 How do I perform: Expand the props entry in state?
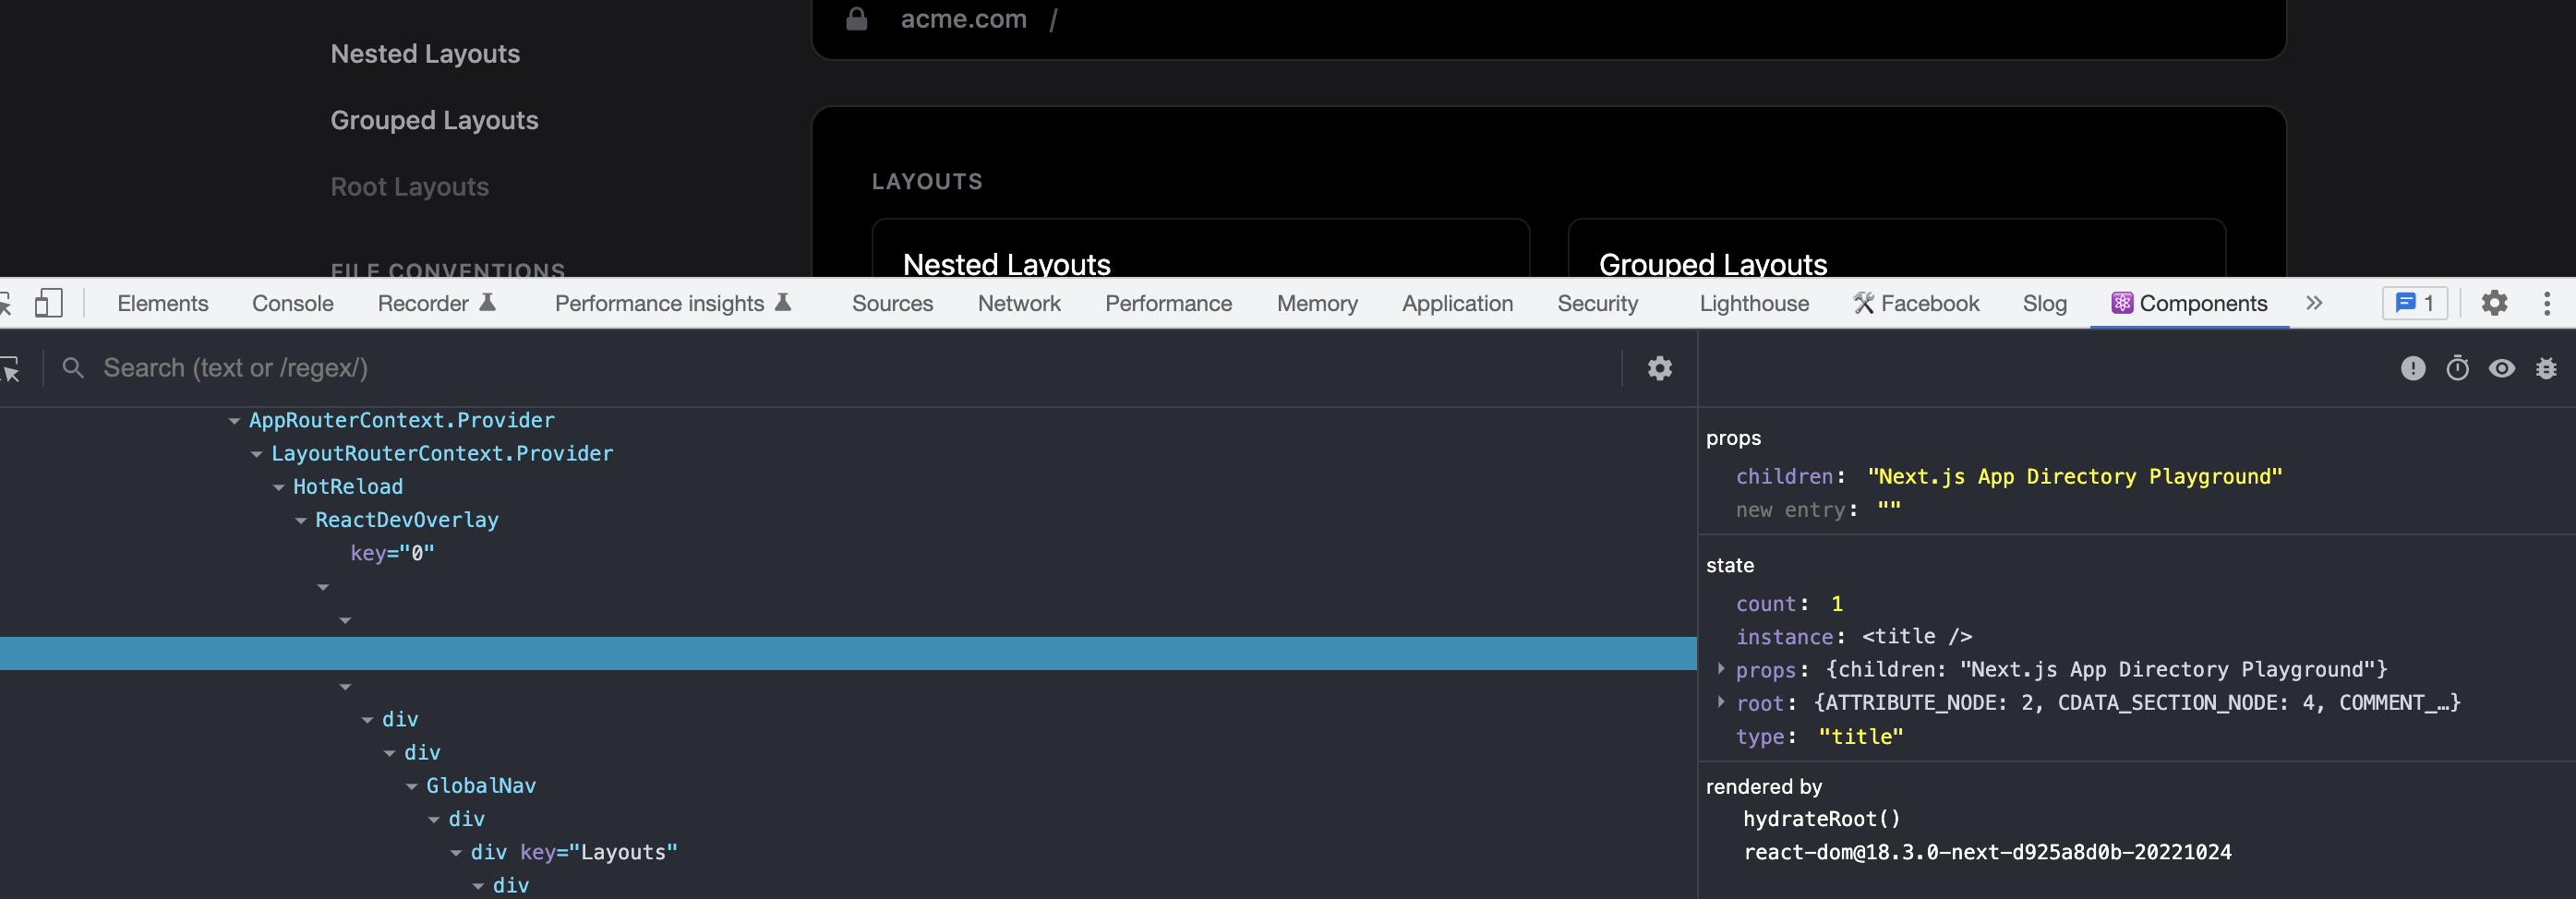tap(1720, 669)
